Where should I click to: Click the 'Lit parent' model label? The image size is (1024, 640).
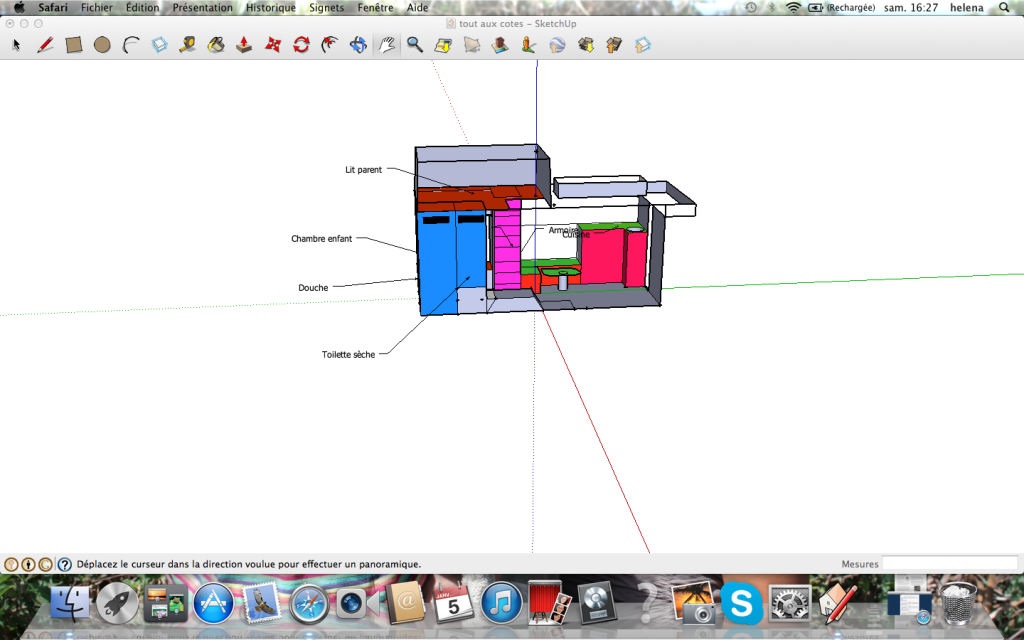coord(364,170)
